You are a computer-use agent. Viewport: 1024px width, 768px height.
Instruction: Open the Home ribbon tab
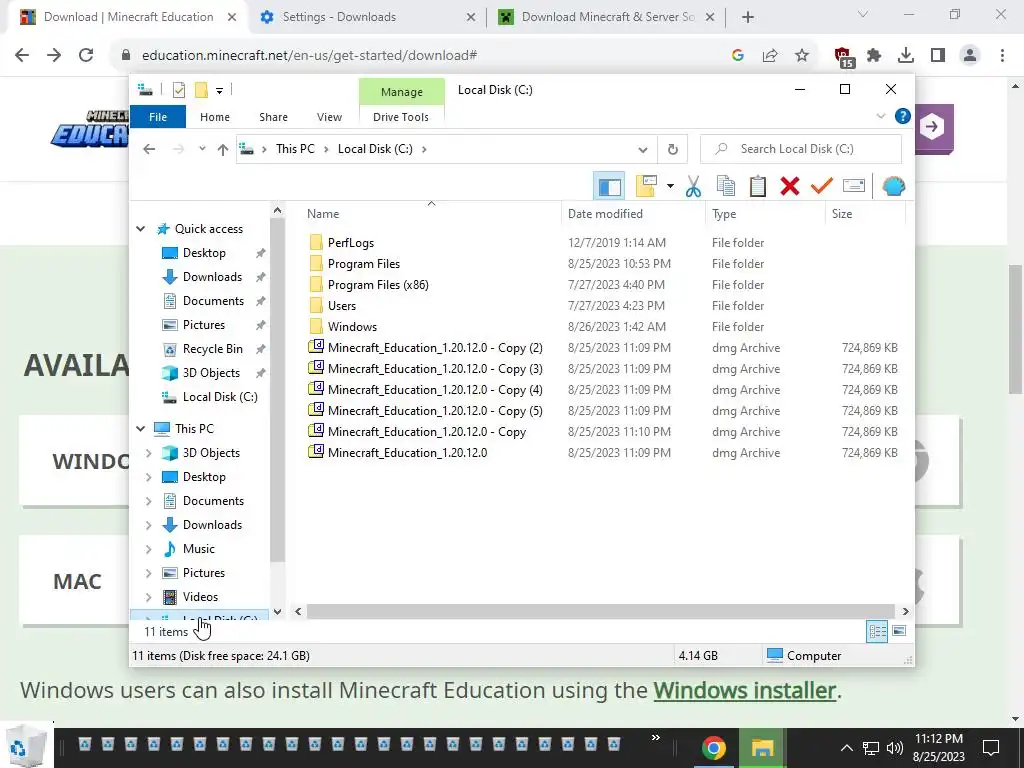coord(215,117)
